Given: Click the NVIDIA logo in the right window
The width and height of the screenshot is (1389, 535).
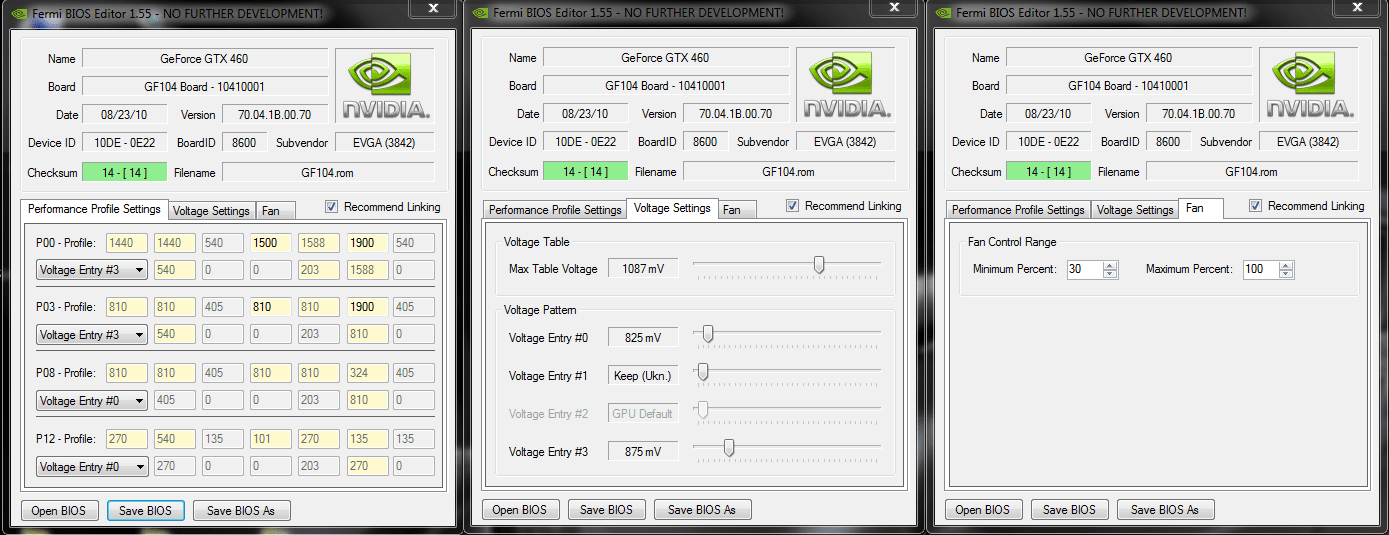Looking at the screenshot, I should (1310, 86).
